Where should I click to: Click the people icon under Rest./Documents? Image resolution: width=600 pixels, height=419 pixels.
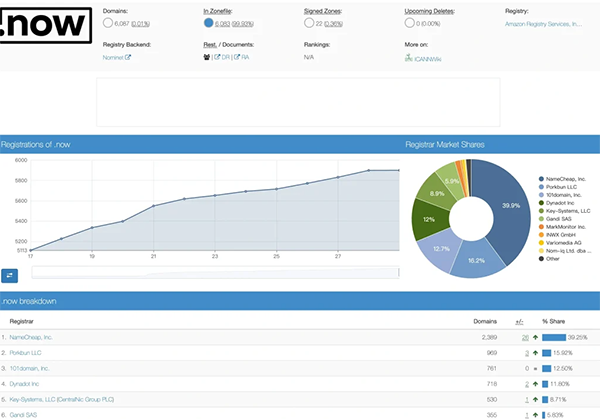coord(206,58)
